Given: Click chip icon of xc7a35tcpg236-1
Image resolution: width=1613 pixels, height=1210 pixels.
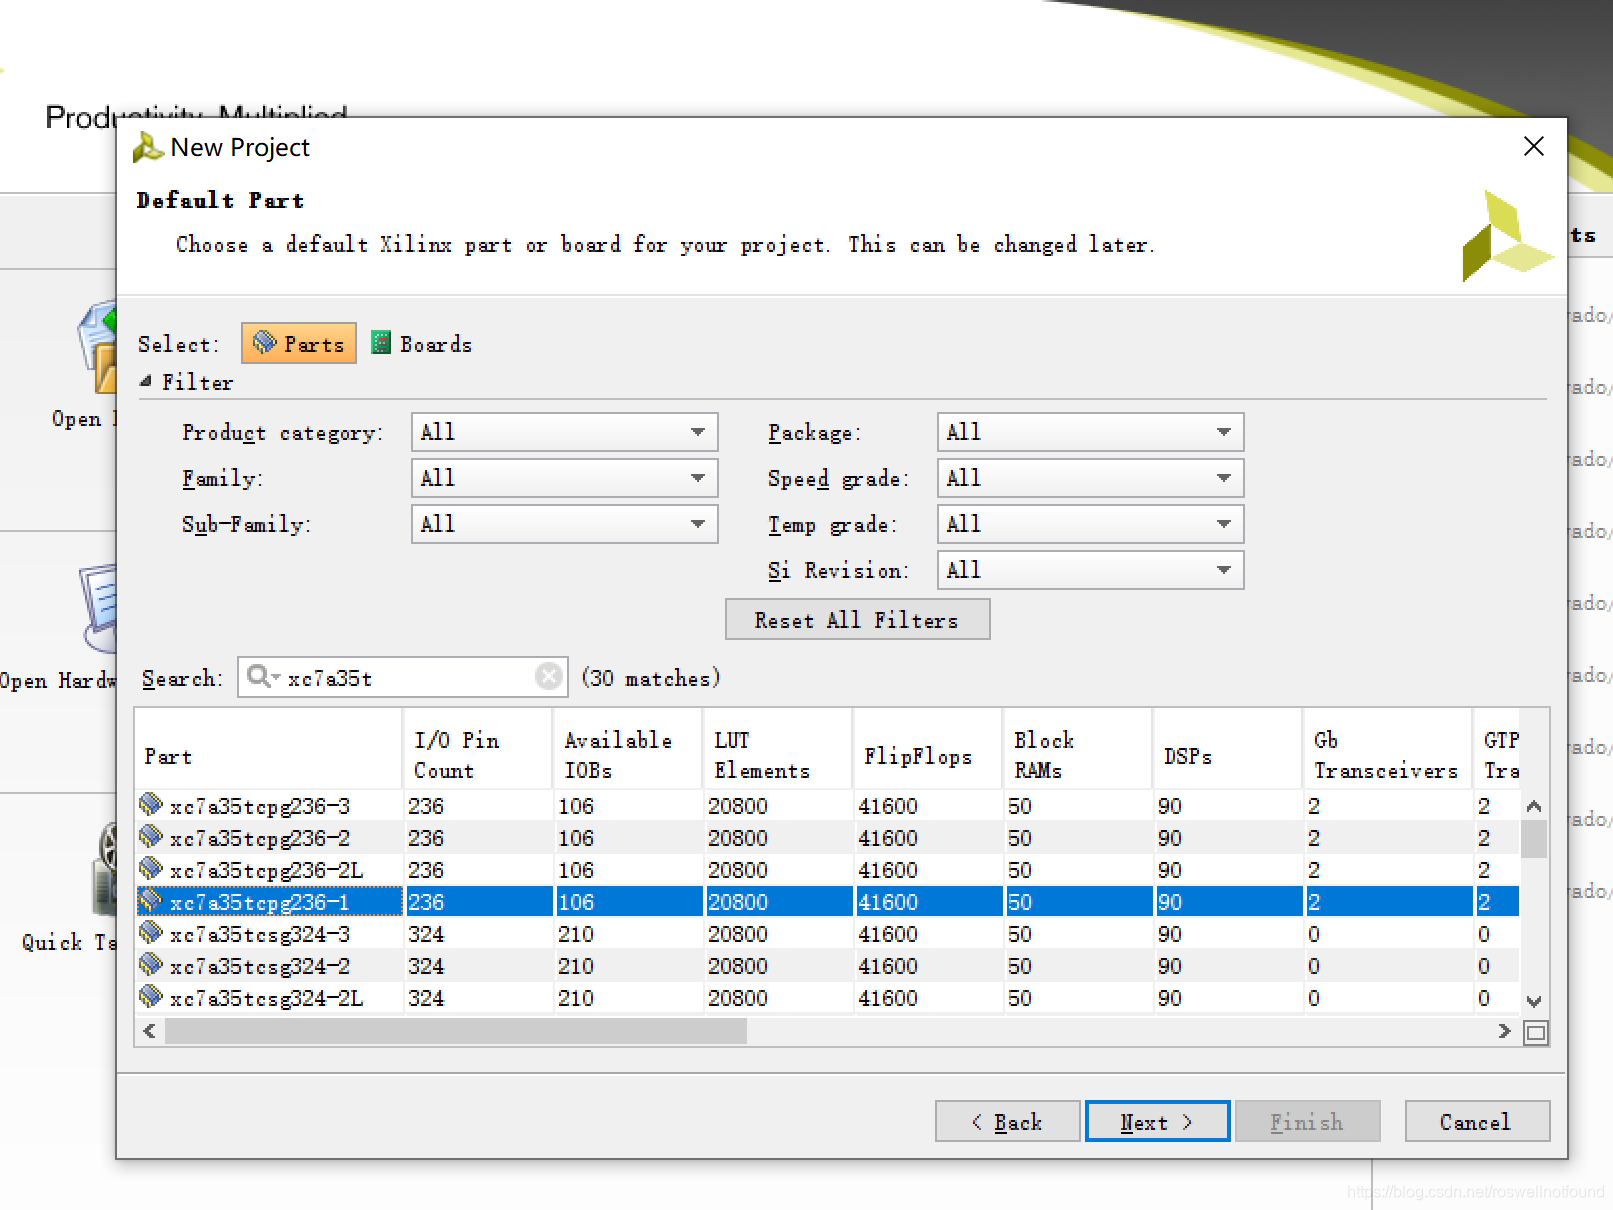Looking at the screenshot, I should click(151, 900).
